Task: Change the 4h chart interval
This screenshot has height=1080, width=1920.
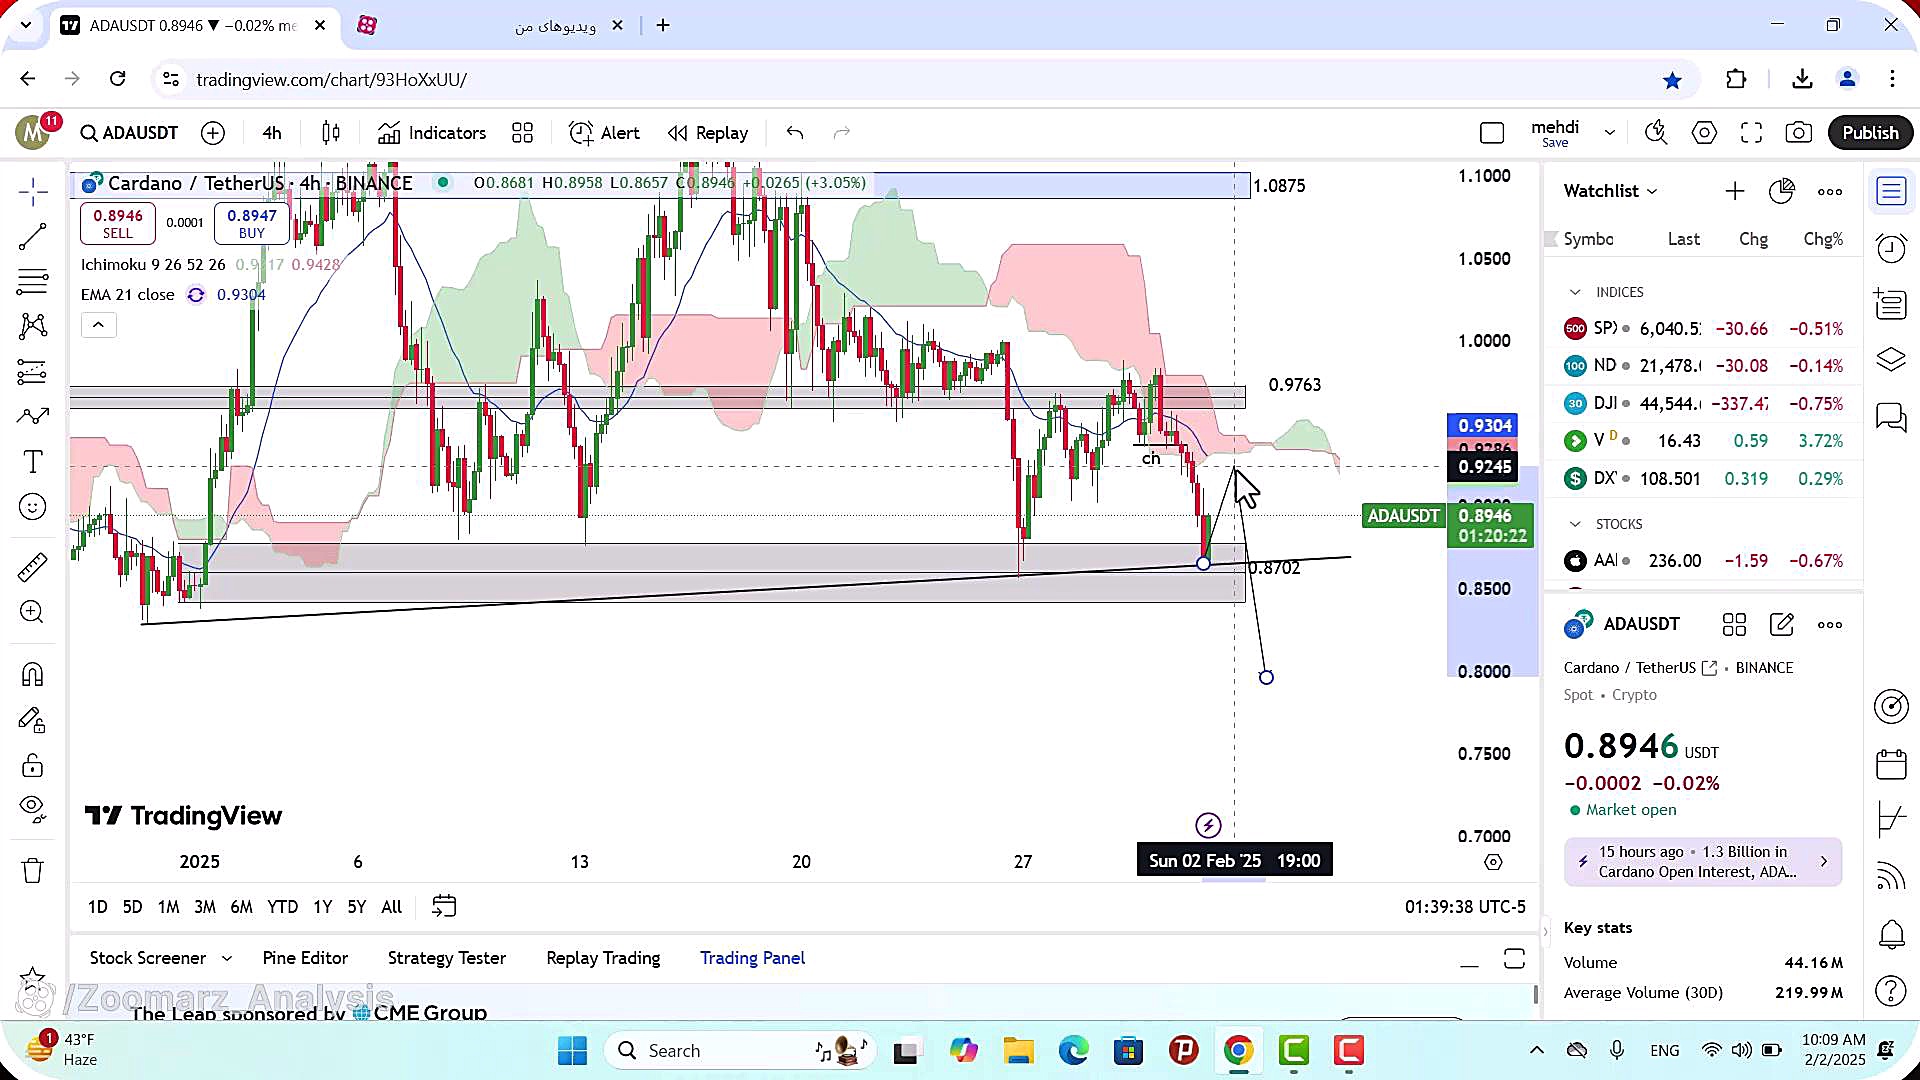Action: pyautogui.click(x=272, y=133)
